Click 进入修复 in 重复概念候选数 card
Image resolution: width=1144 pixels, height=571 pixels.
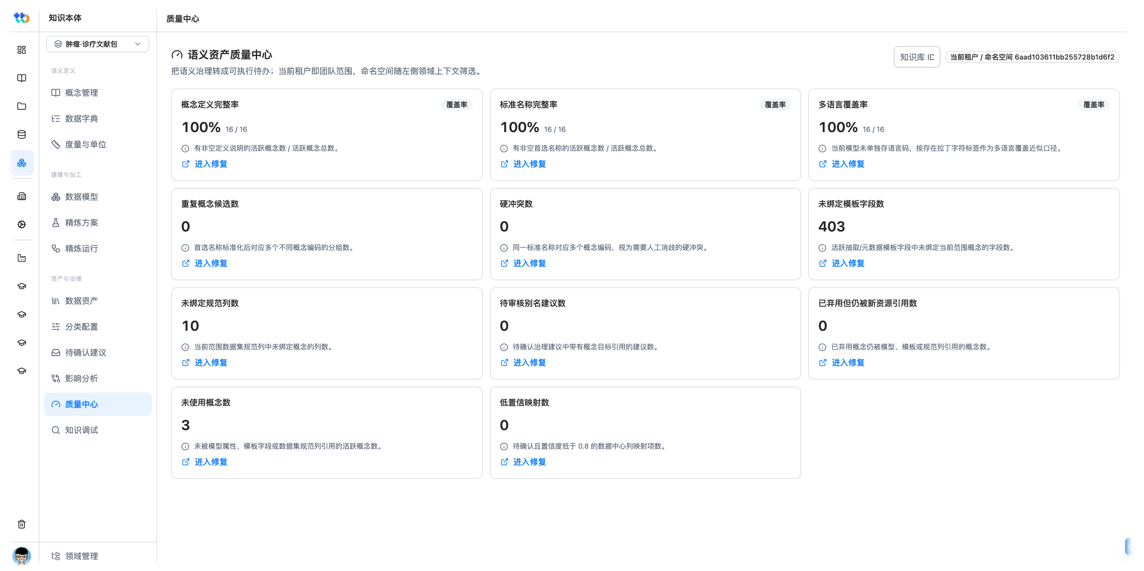tap(205, 263)
